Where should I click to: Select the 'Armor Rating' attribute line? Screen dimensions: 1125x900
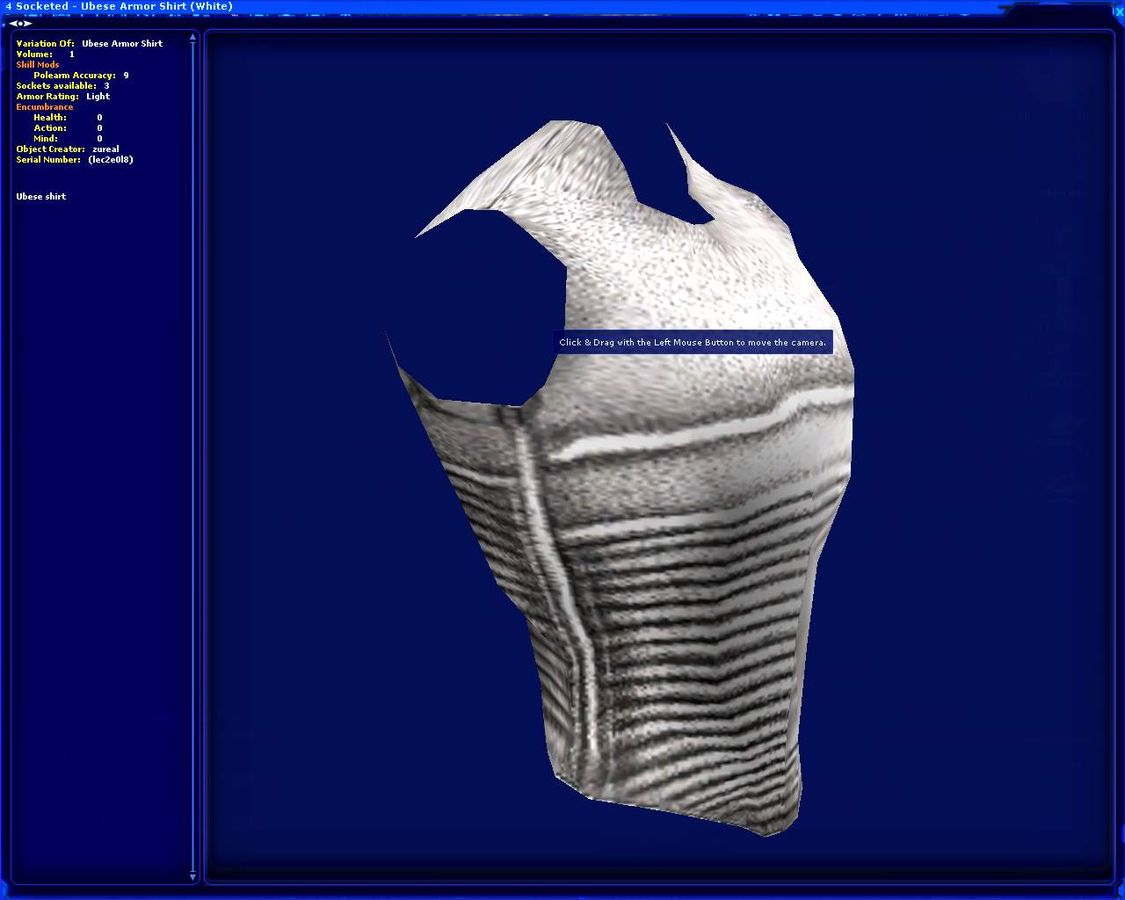[x=62, y=97]
